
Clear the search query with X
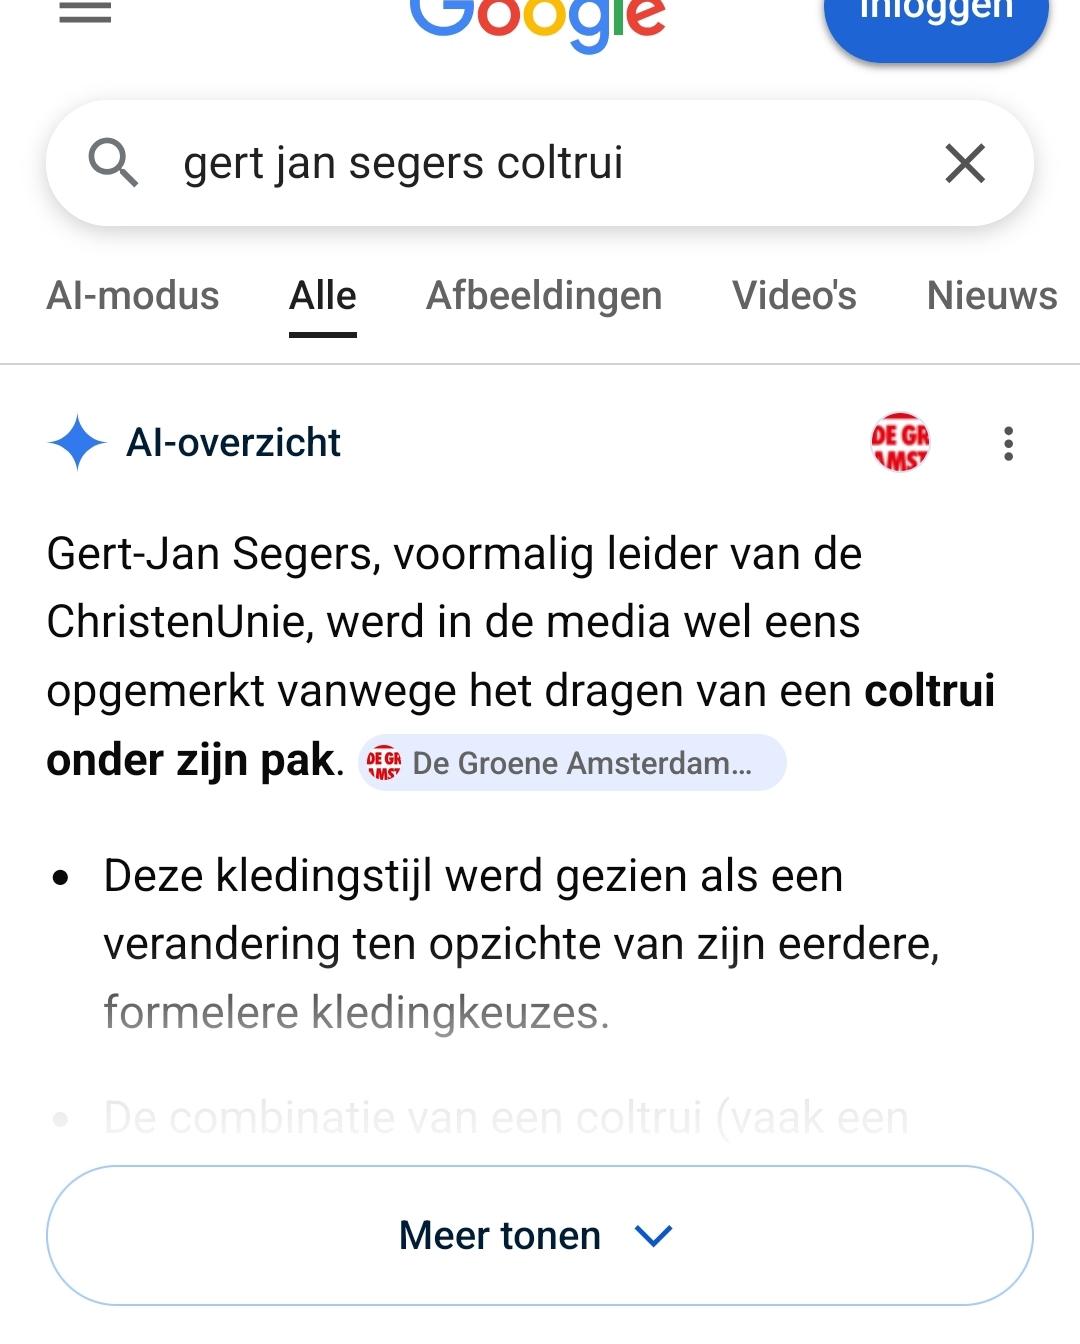pyautogui.click(x=965, y=163)
